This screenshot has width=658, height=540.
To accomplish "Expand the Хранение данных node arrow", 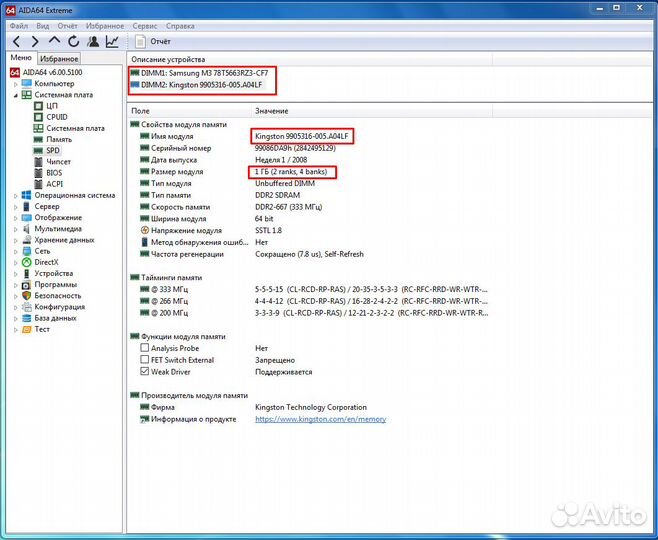I will pyautogui.click(x=16, y=240).
